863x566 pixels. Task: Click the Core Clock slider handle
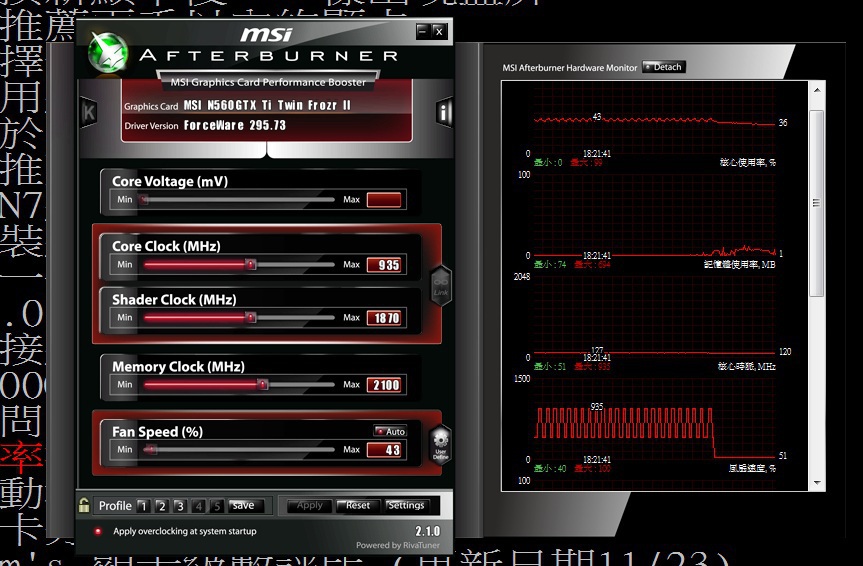click(251, 265)
